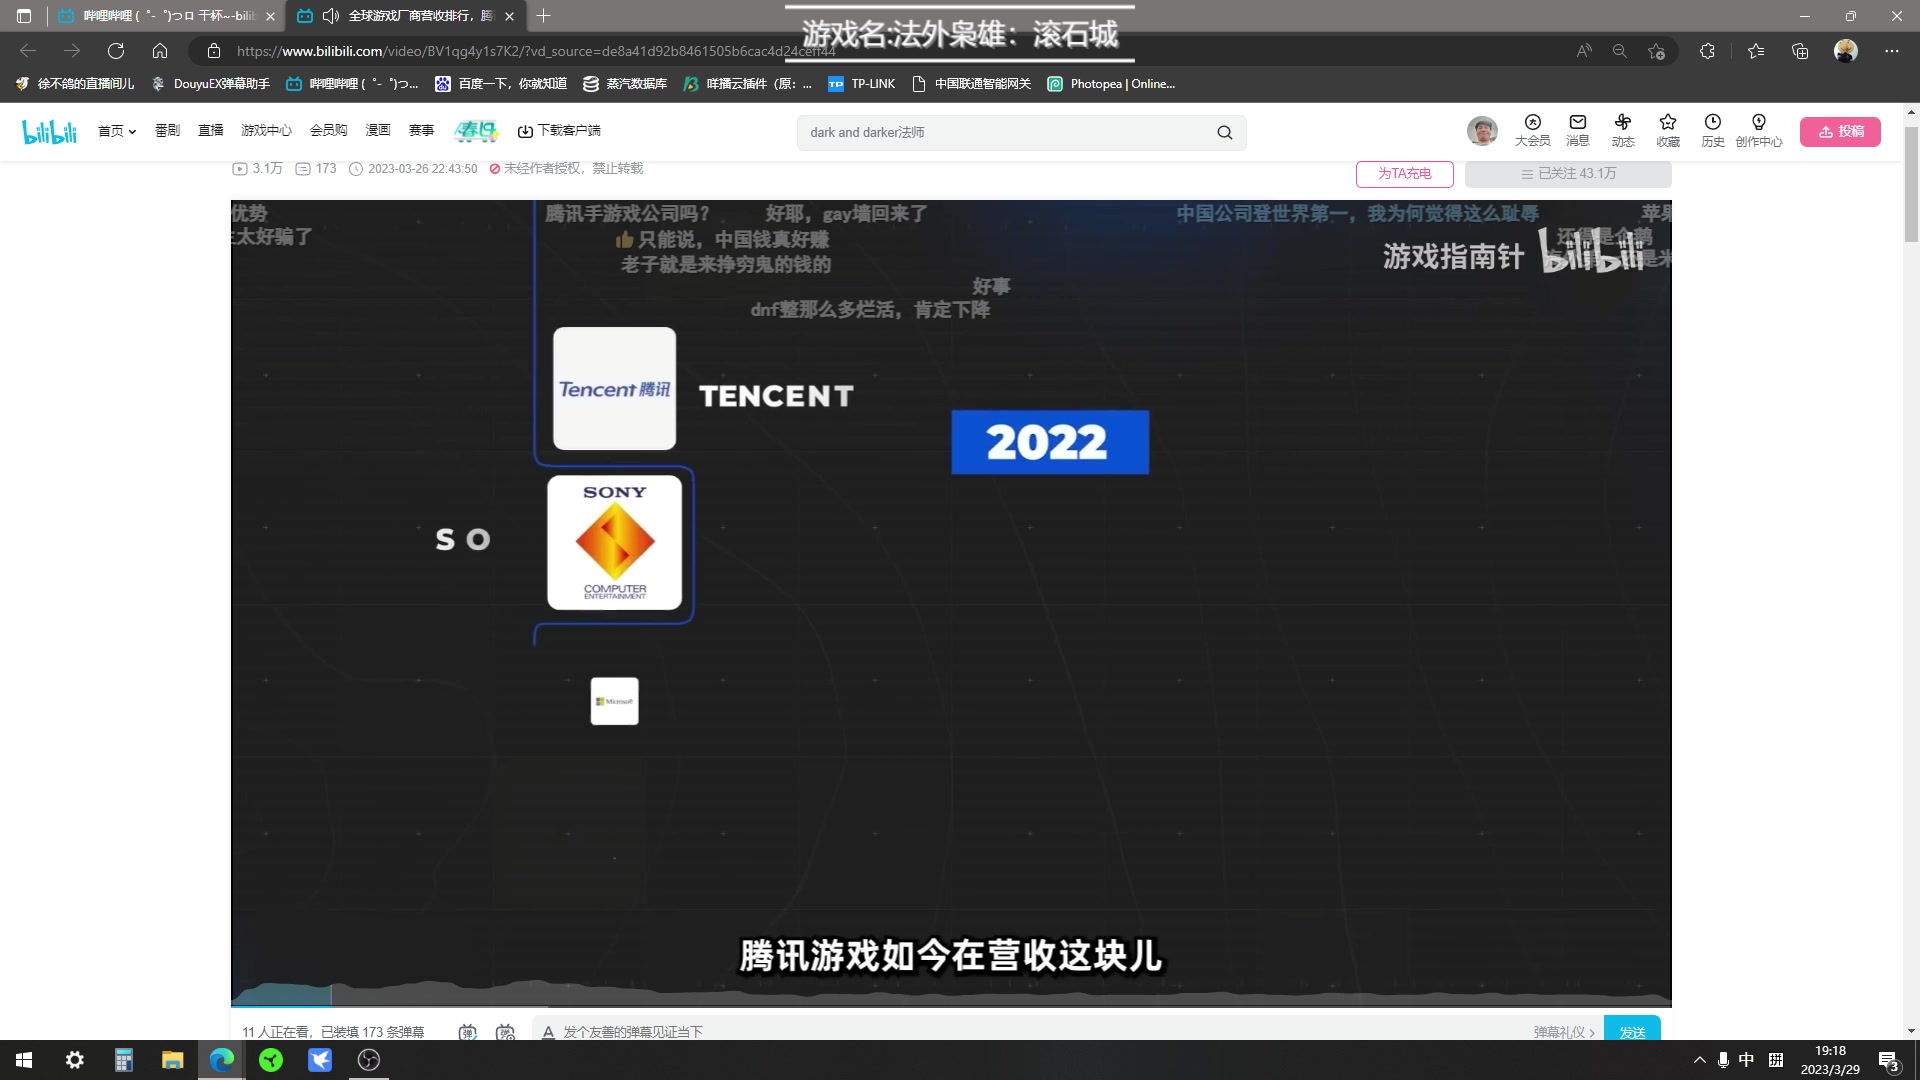Open the 中国联通智能网关 bookmark

[972, 84]
